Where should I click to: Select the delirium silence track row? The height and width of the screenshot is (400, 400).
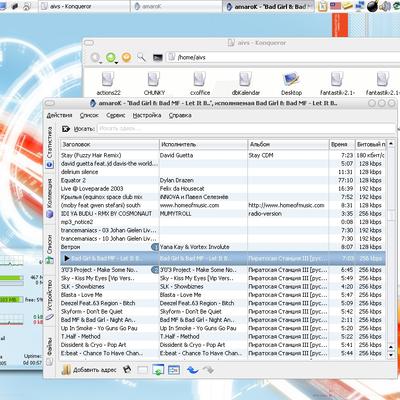tap(223, 172)
